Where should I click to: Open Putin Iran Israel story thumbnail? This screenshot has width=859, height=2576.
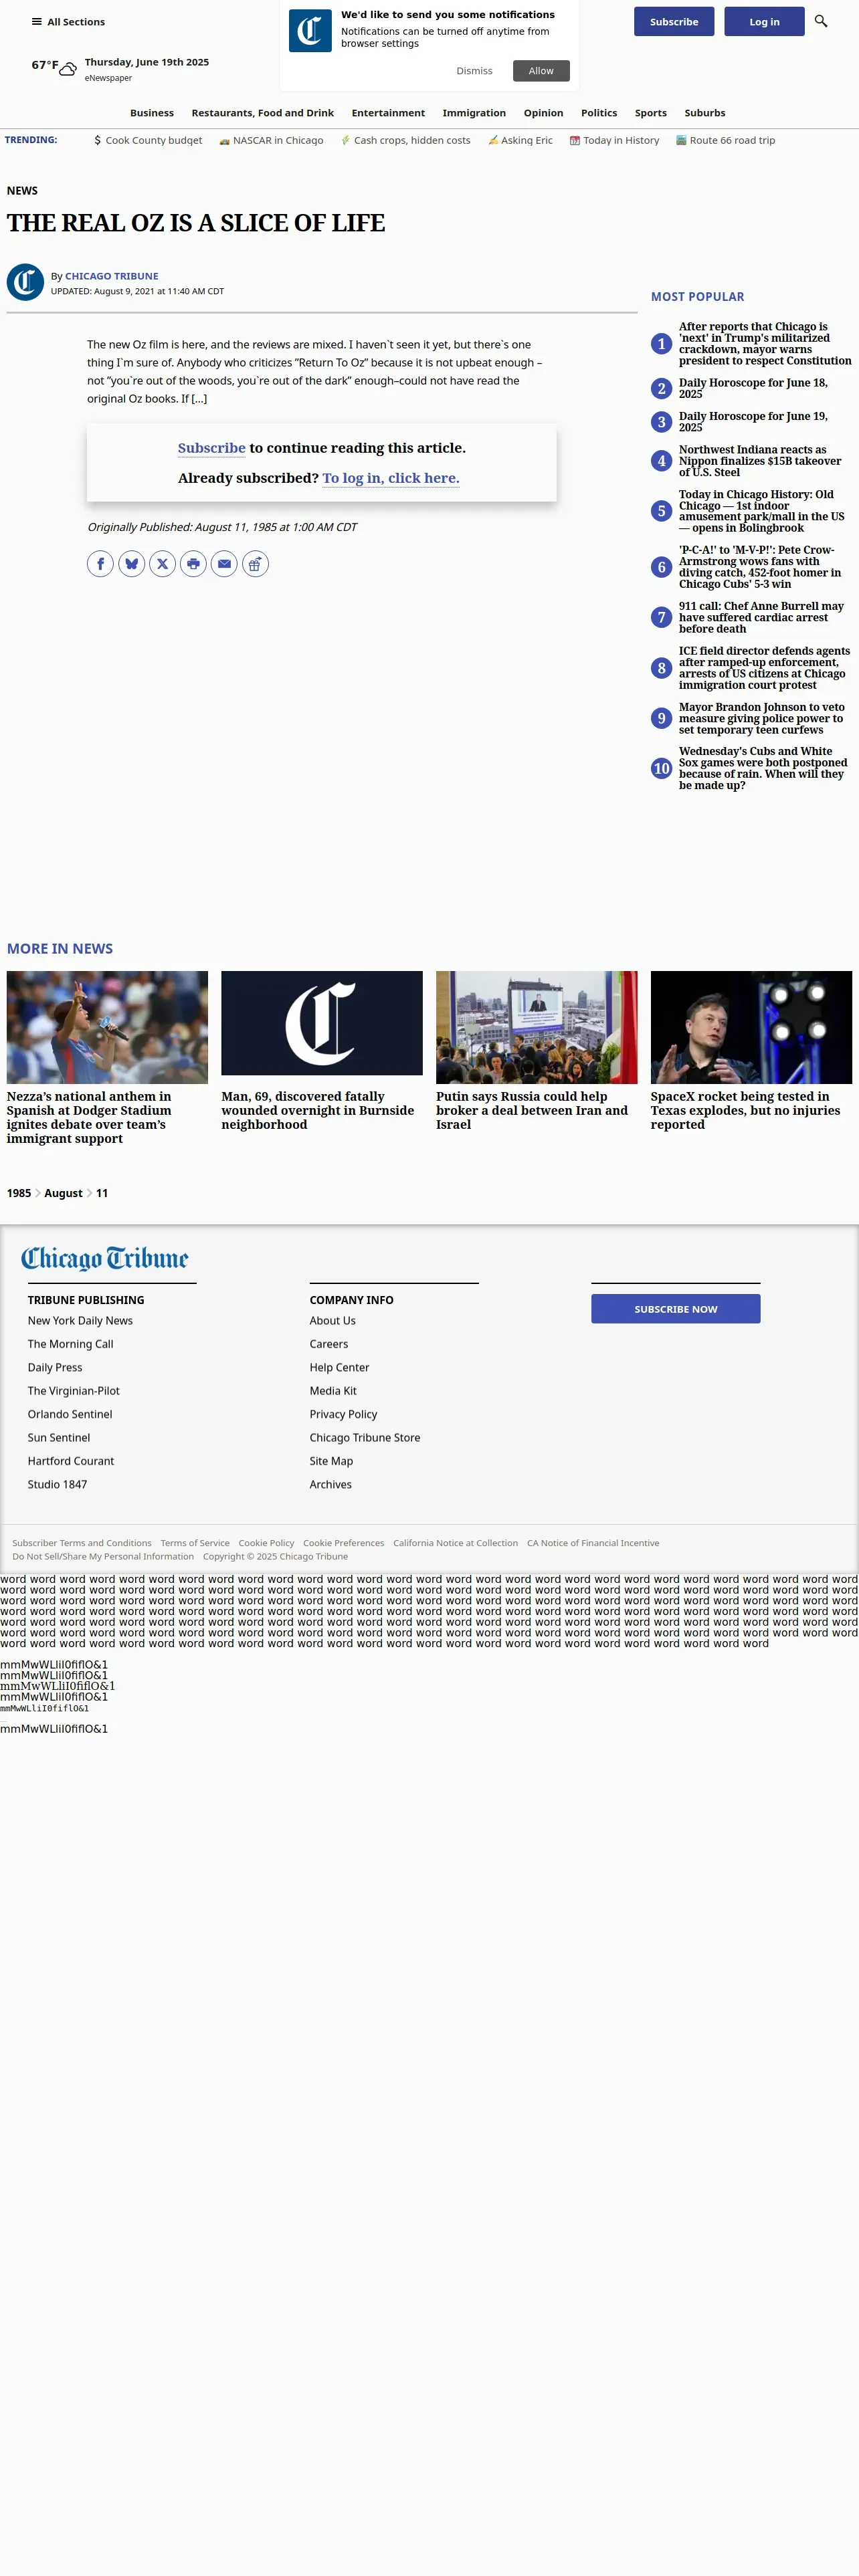click(x=536, y=1027)
